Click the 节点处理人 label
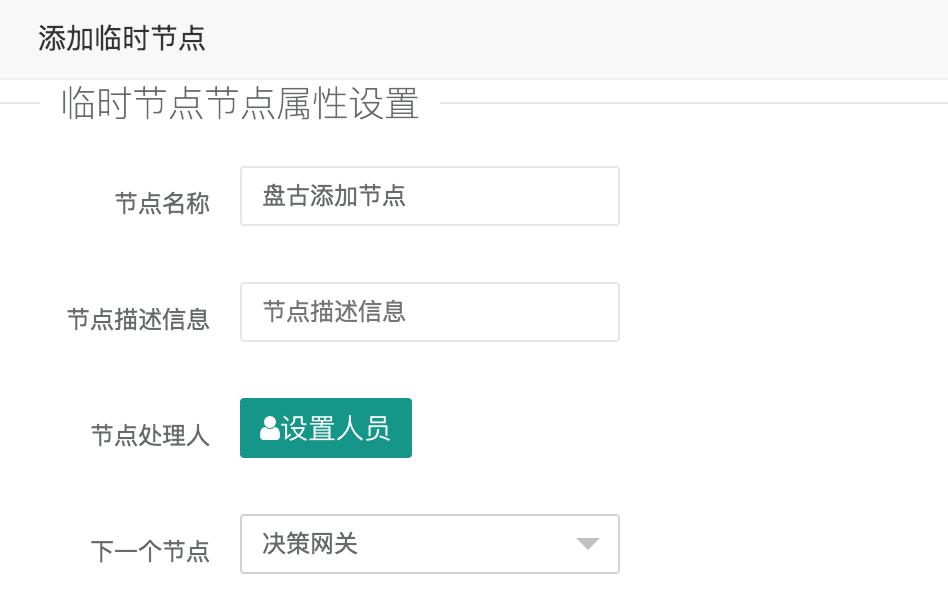948x602 pixels. [x=151, y=435]
